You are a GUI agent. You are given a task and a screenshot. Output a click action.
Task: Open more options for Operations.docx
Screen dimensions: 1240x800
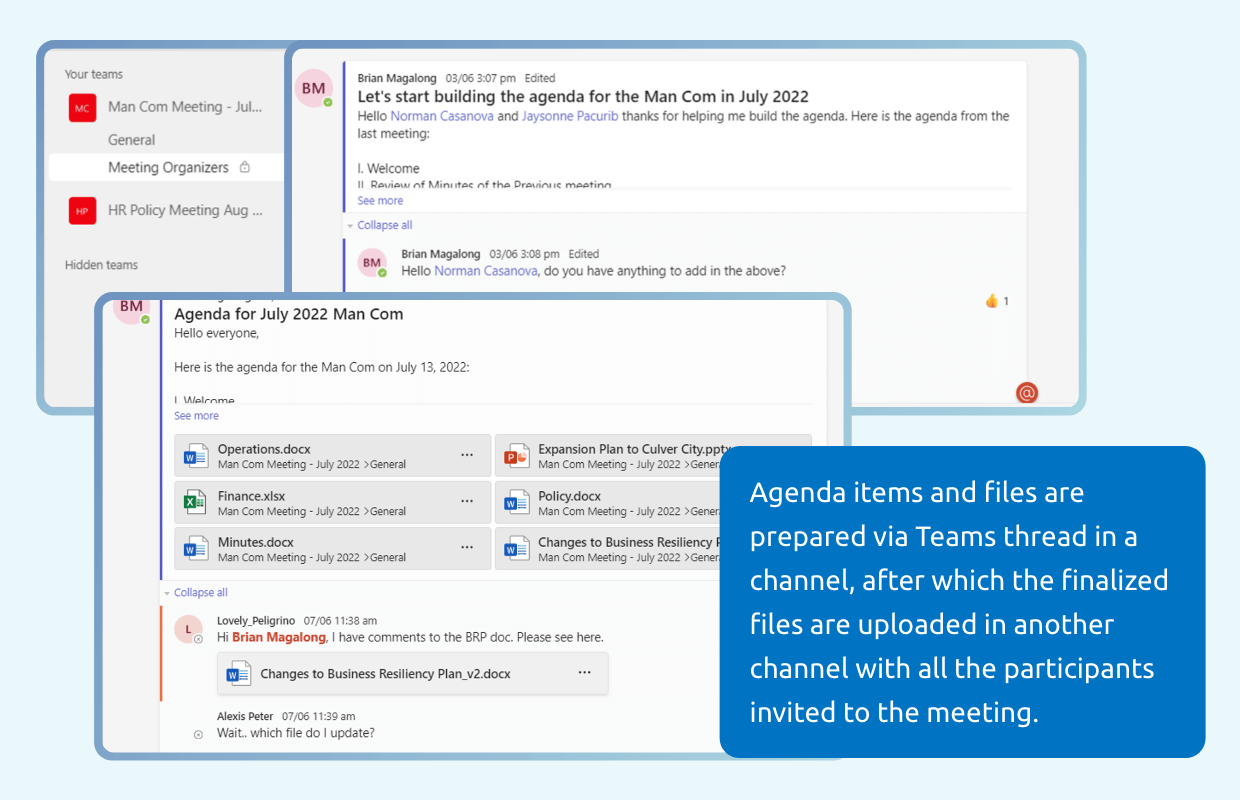[467, 455]
